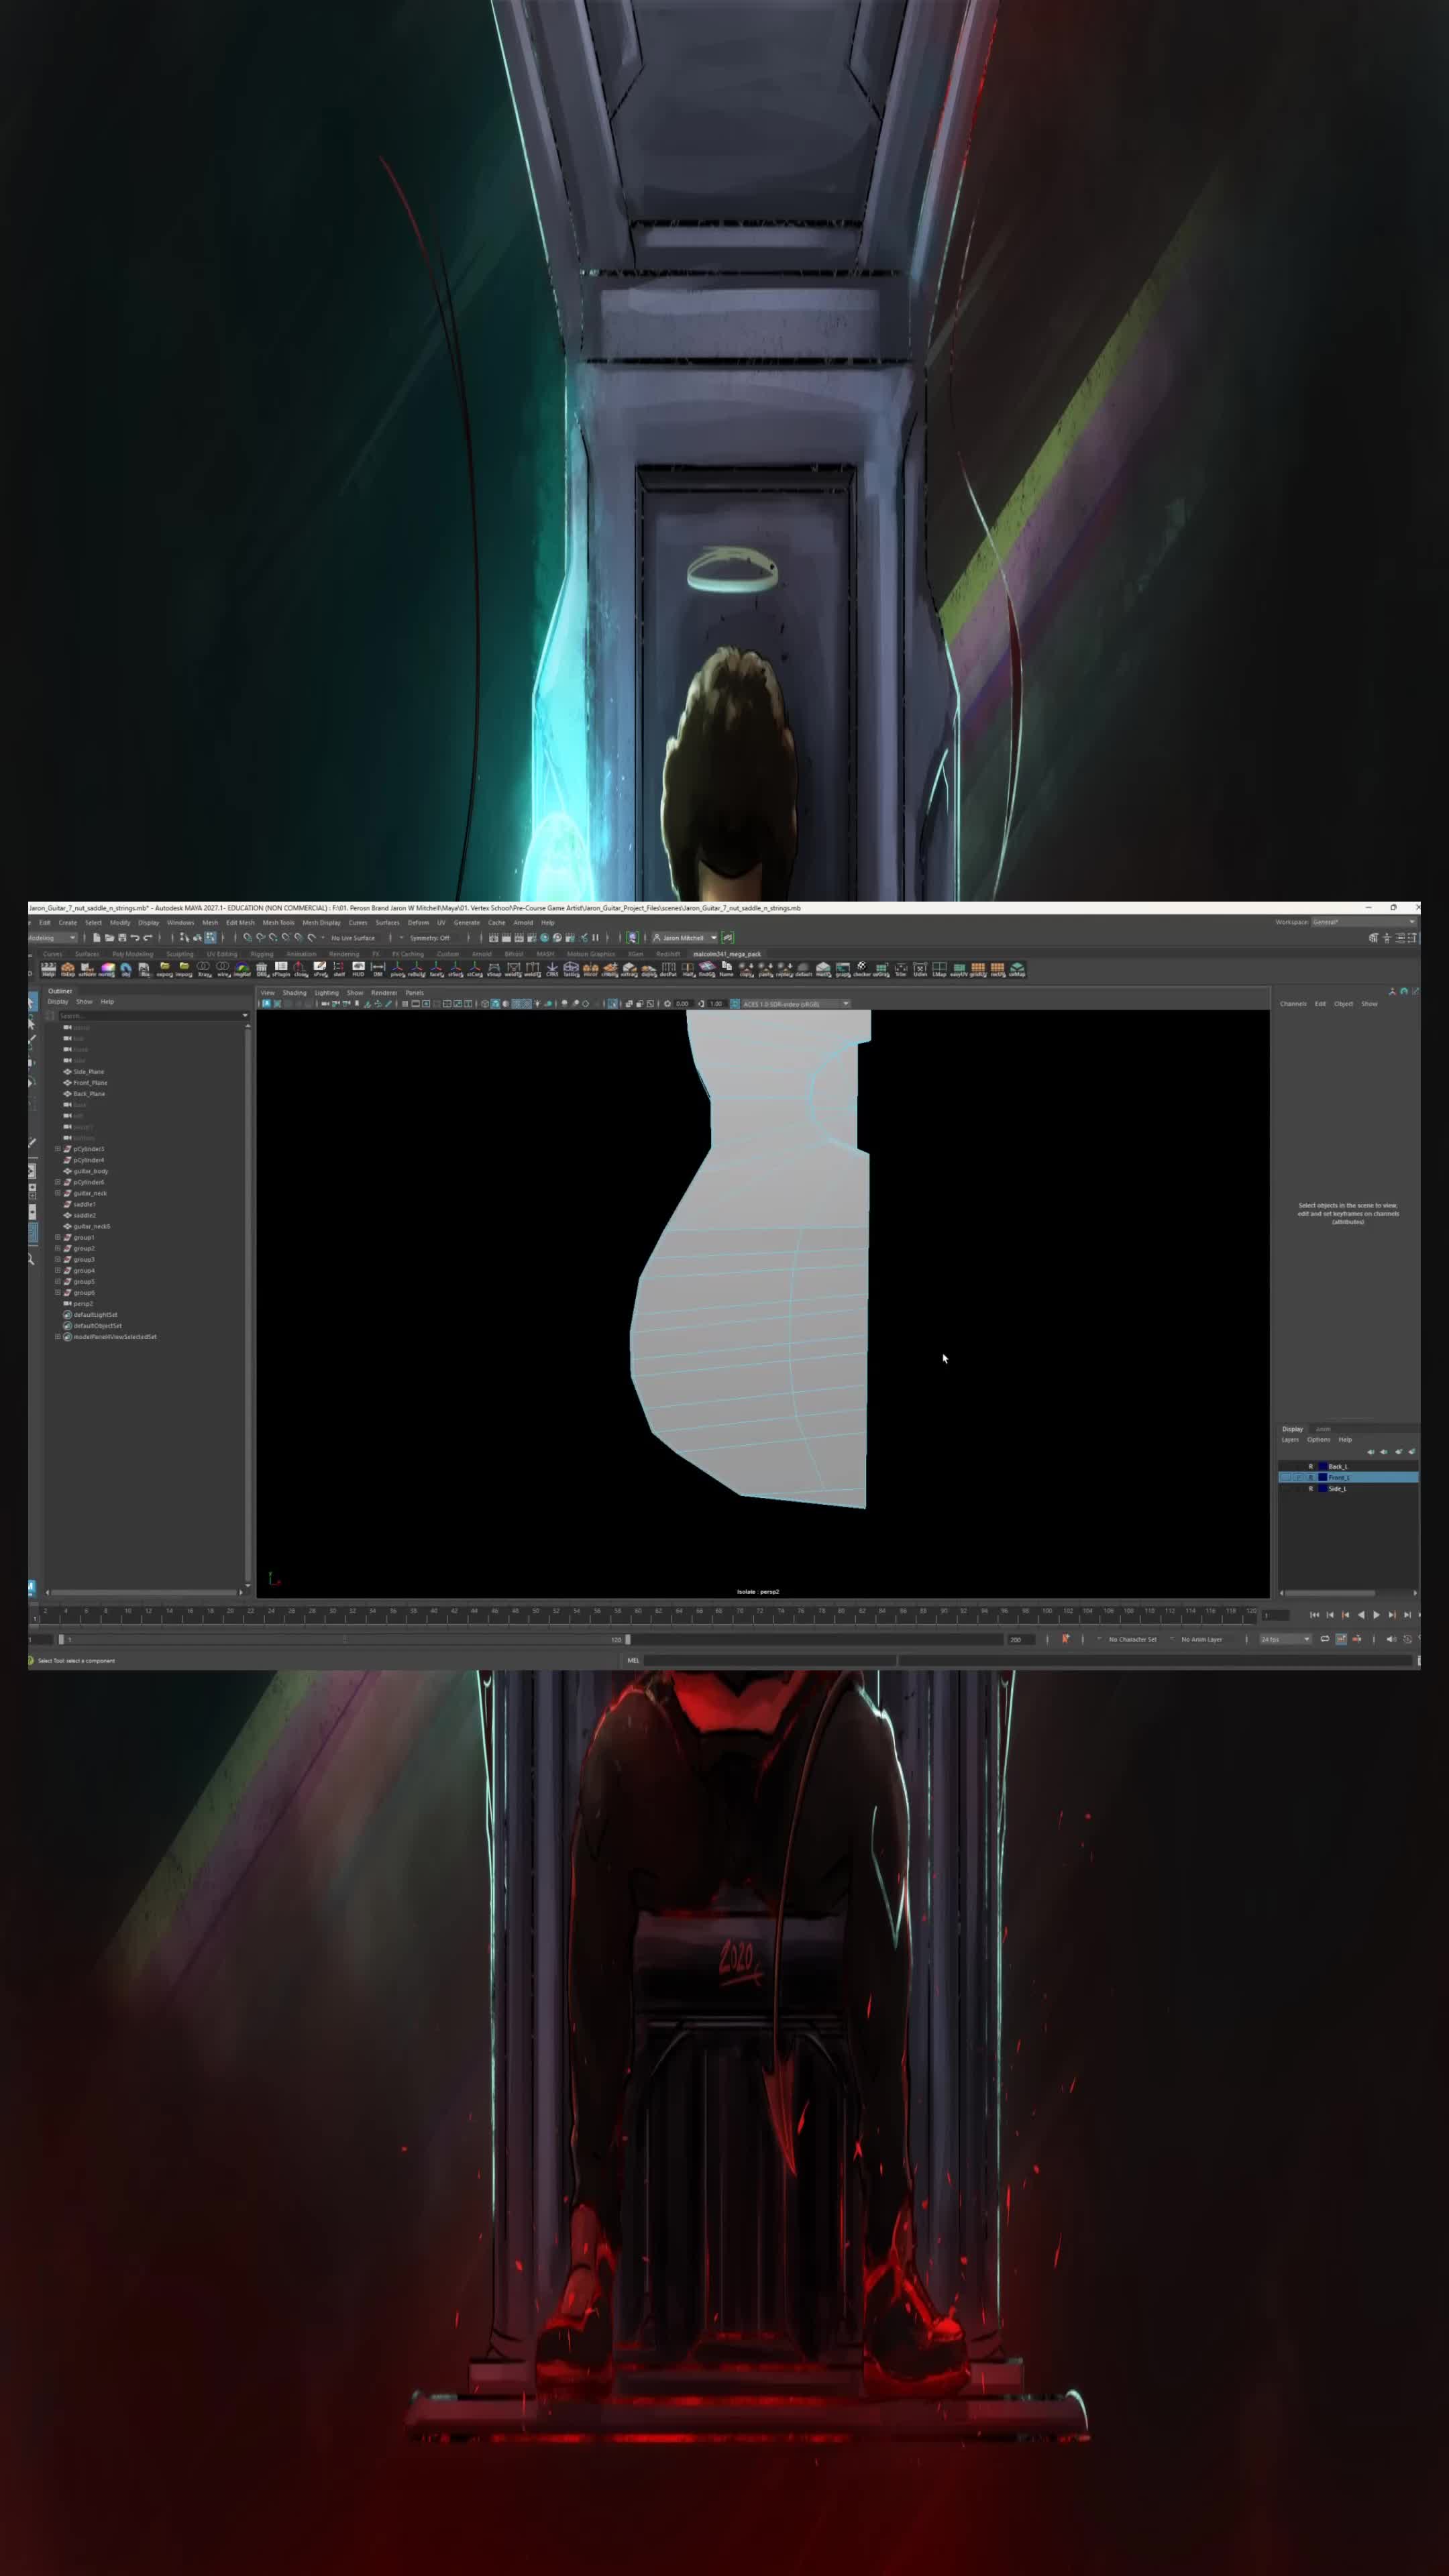
Task: Click the HUD shelf icon
Action: pyautogui.click(x=358, y=968)
